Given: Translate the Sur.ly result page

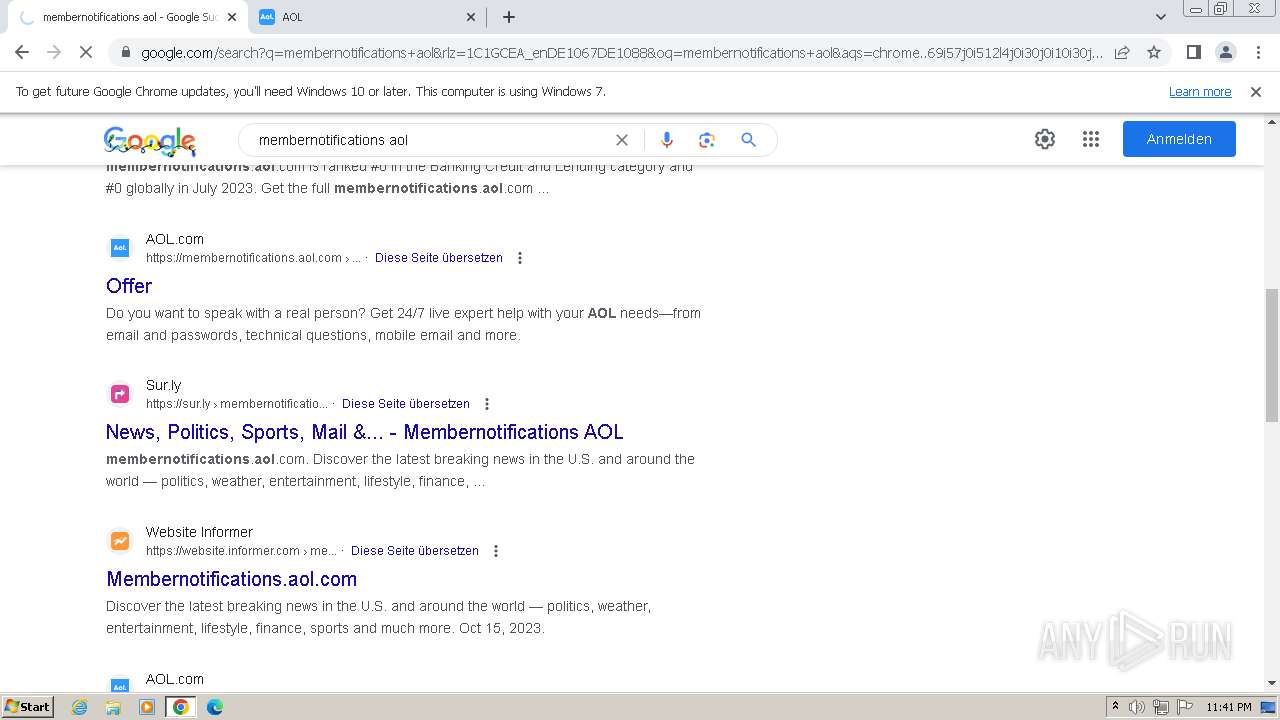Looking at the screenshot, I should pyautogui.click(x=406, y=404).
